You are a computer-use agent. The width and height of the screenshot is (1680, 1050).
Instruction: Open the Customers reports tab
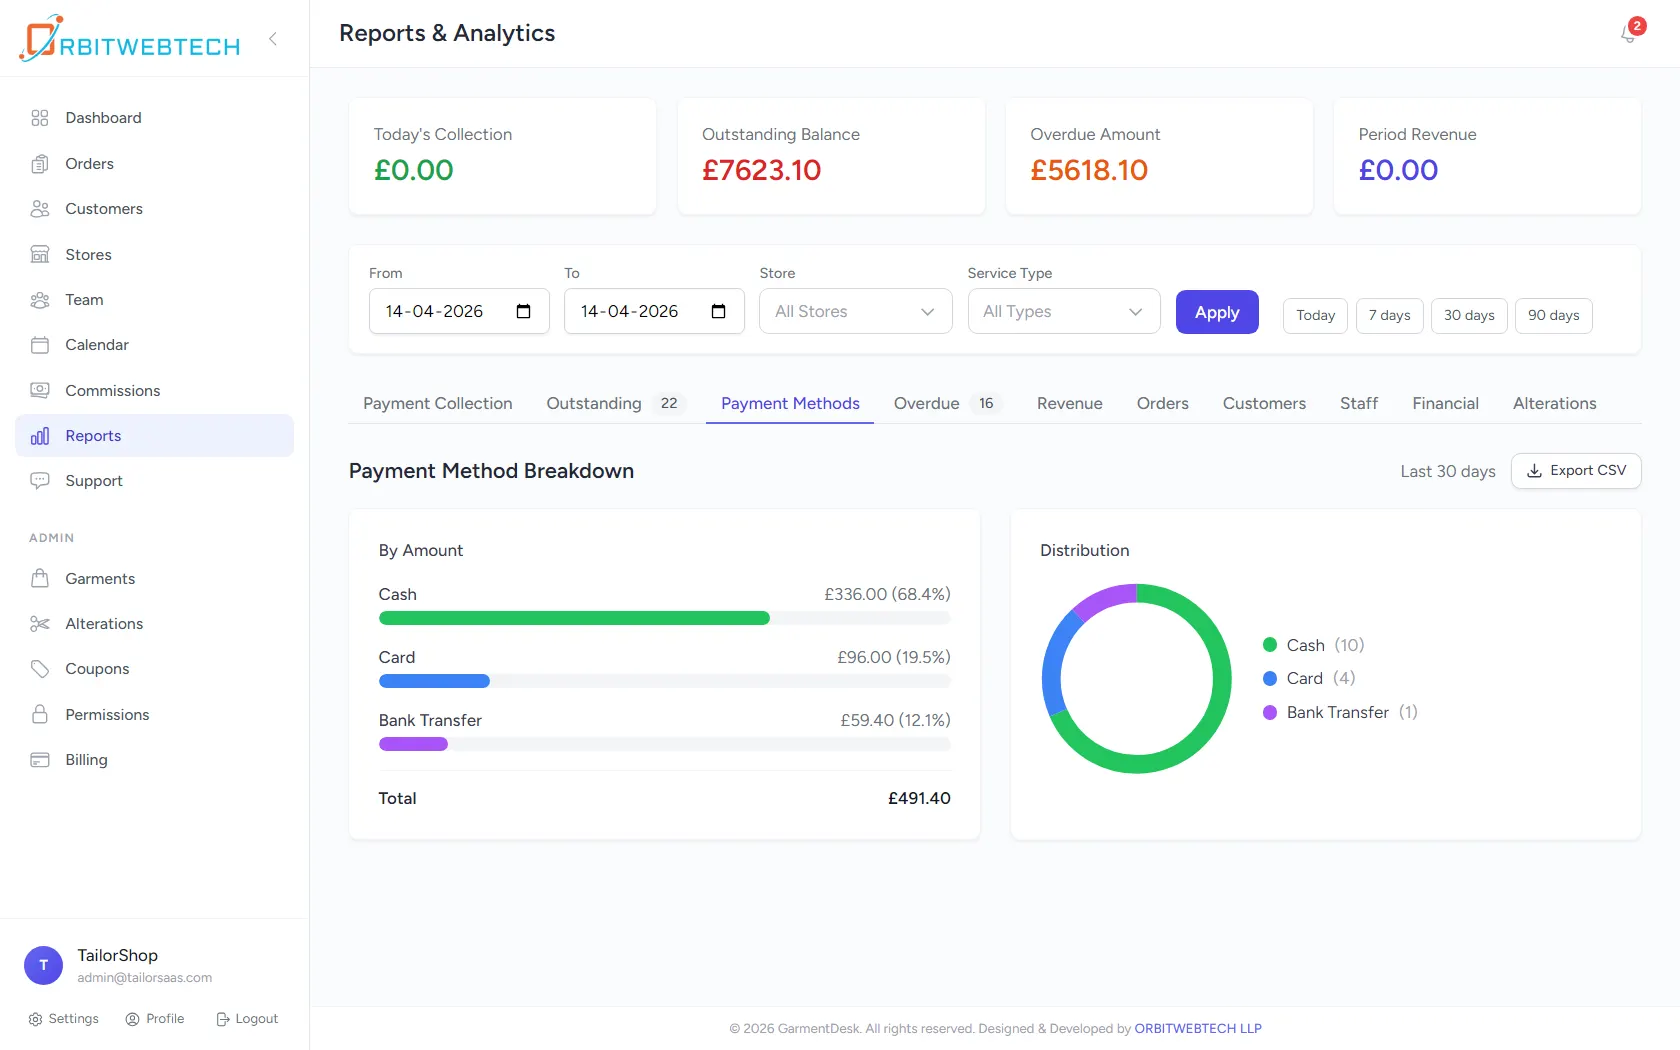1264,404
